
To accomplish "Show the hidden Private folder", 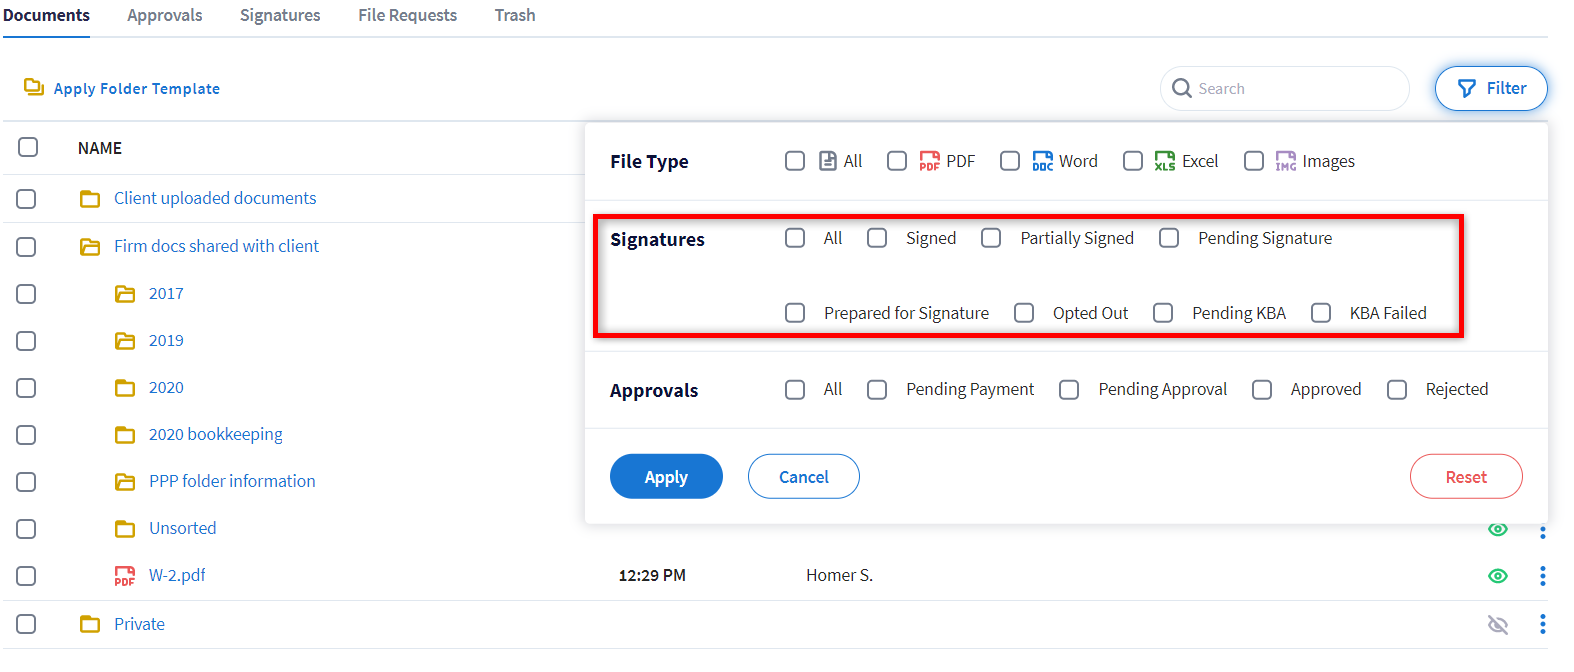I will tap(1498, 624).
